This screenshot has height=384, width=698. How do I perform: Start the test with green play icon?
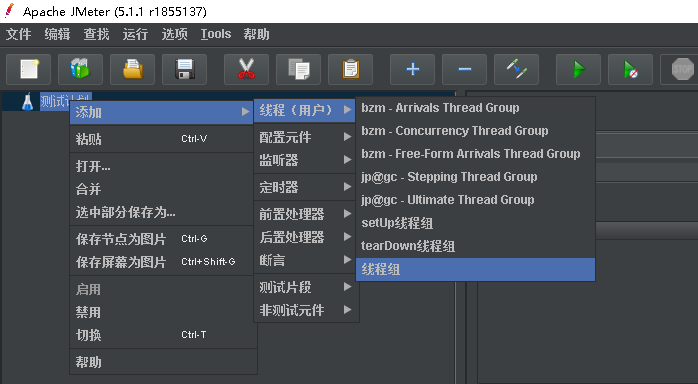point(579,69)
